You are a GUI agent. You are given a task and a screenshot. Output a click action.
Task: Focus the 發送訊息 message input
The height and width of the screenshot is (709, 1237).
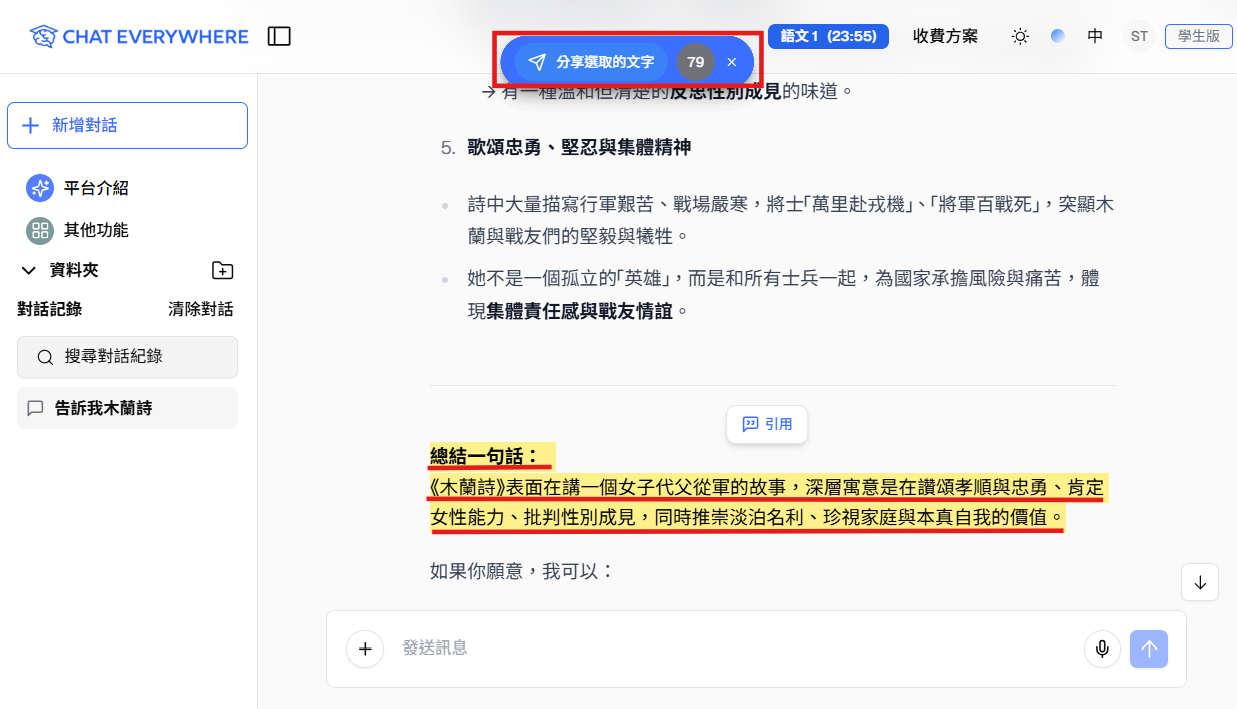735,648
